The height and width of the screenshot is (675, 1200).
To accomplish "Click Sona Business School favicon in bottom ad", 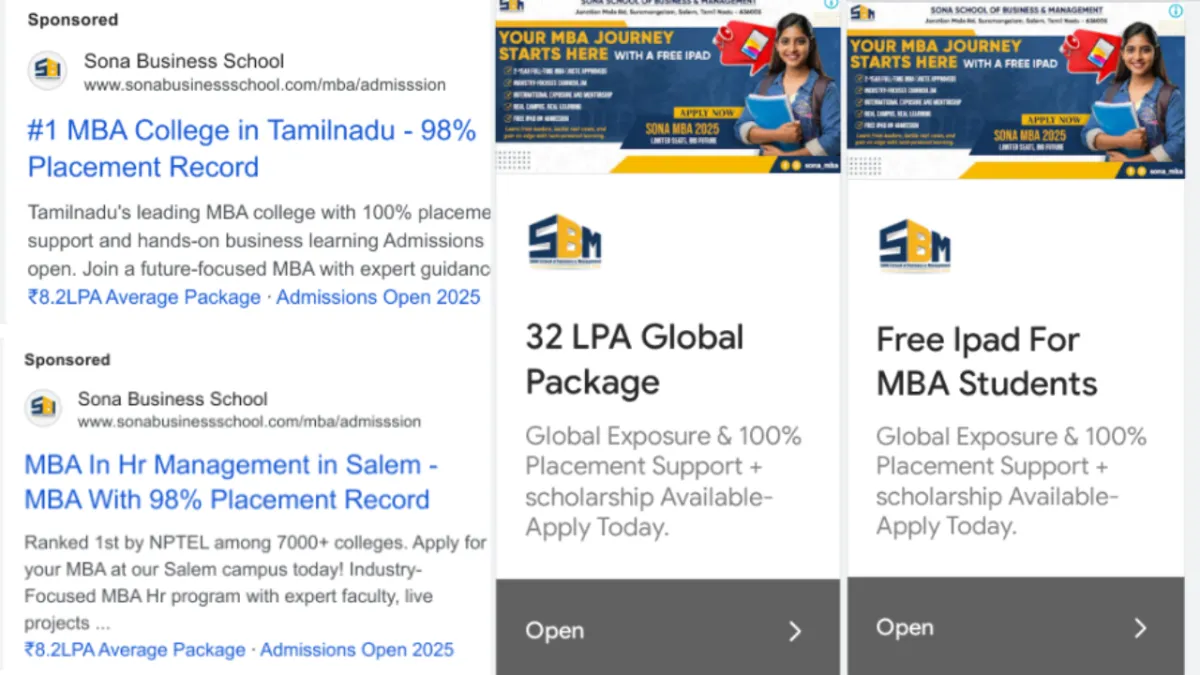I will point(43,407).
